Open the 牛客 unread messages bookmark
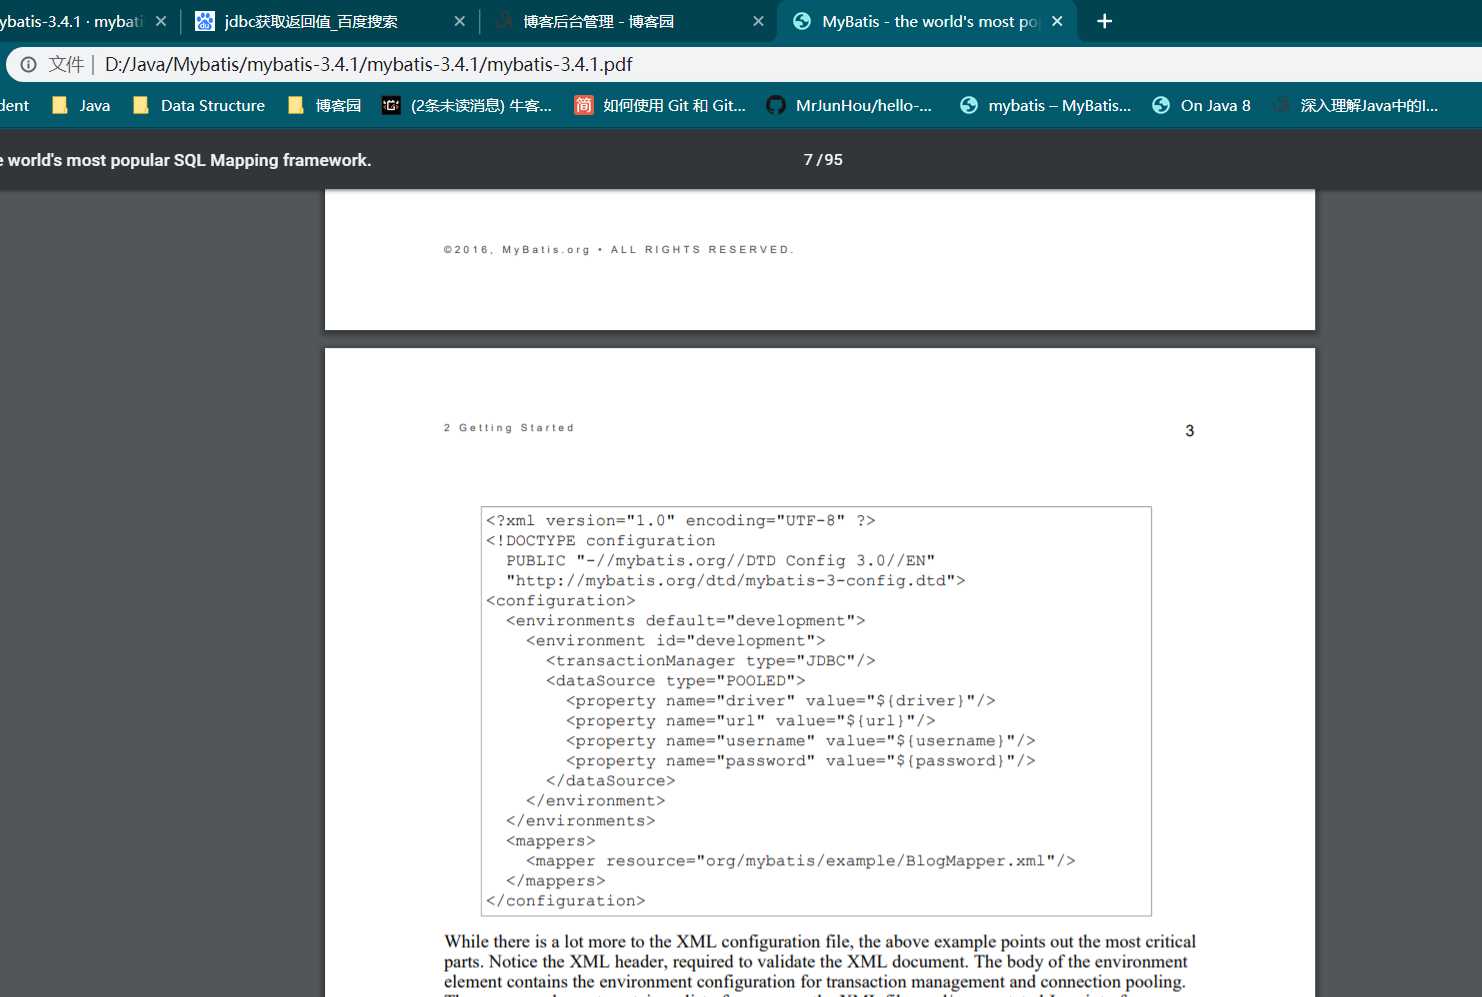The width and height of the screenshot is (1482, 997). (x=467, y=105)
